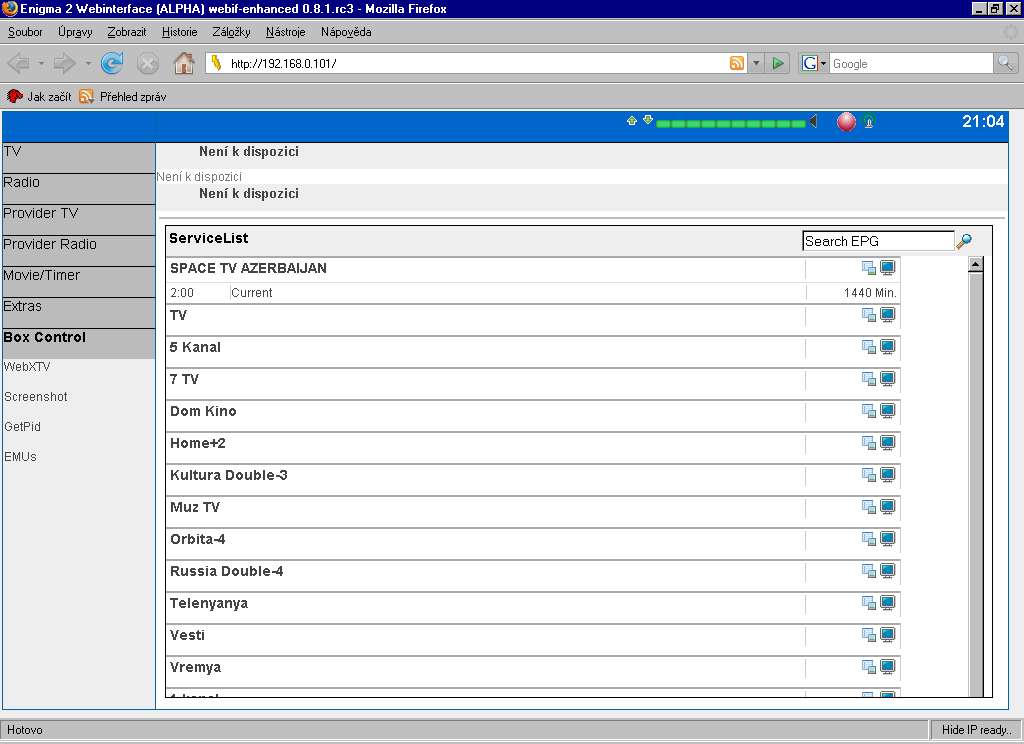
Task: Select Box Control in the sidebar
Action: [x=78, y=344]
